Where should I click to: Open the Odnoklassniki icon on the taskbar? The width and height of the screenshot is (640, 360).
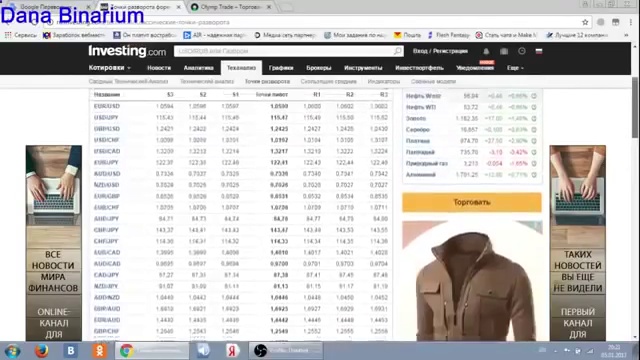[x=100, y=351]
